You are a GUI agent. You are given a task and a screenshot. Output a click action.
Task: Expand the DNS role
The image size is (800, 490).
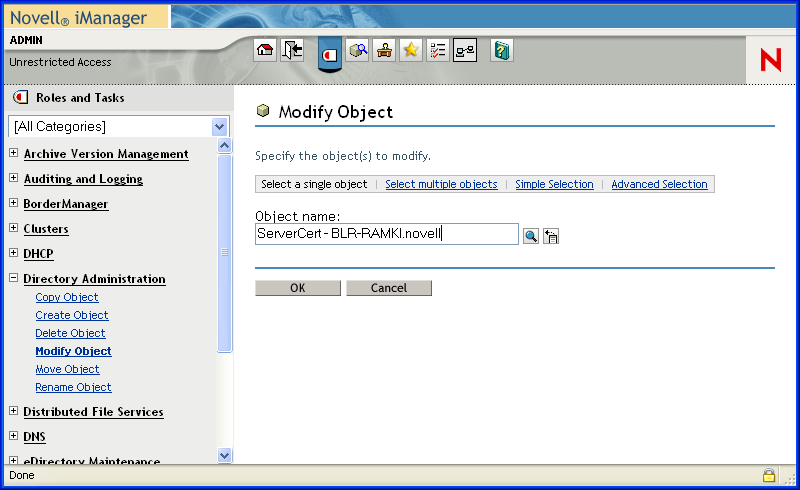14,436
